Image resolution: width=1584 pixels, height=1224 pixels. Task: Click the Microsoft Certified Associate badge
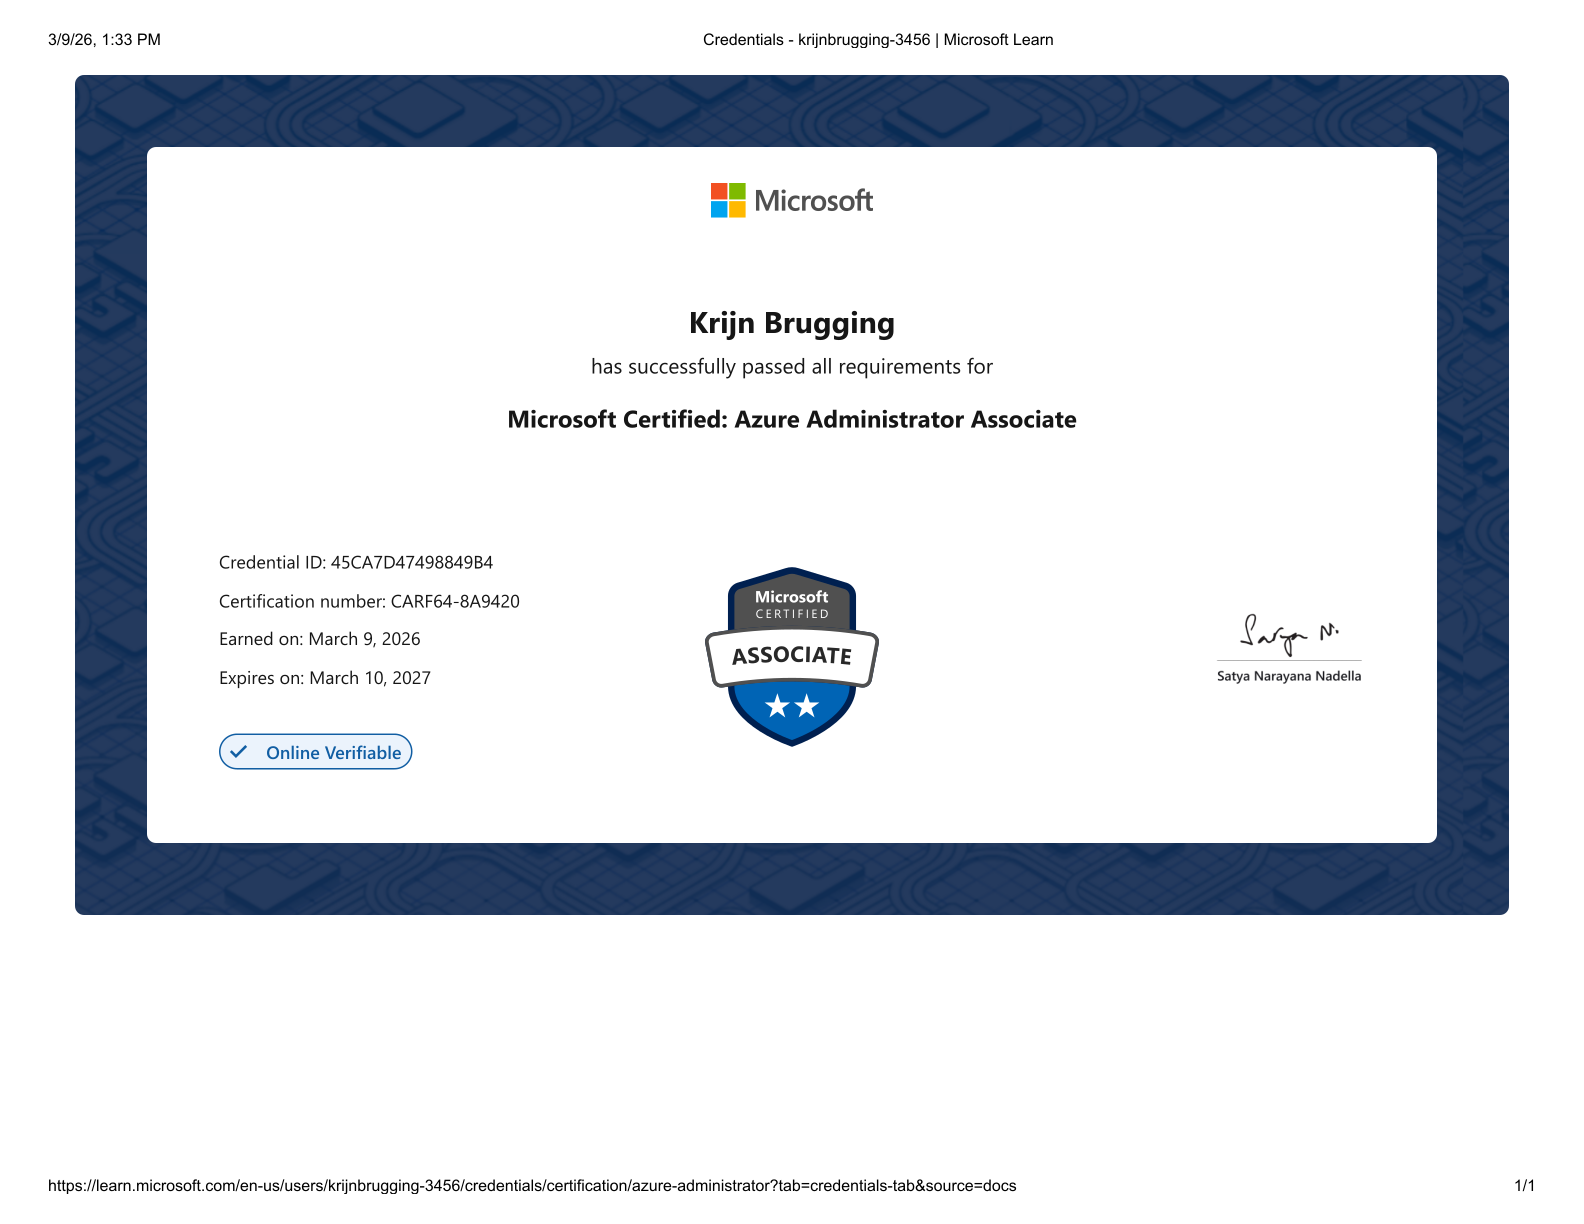point(792,656)
